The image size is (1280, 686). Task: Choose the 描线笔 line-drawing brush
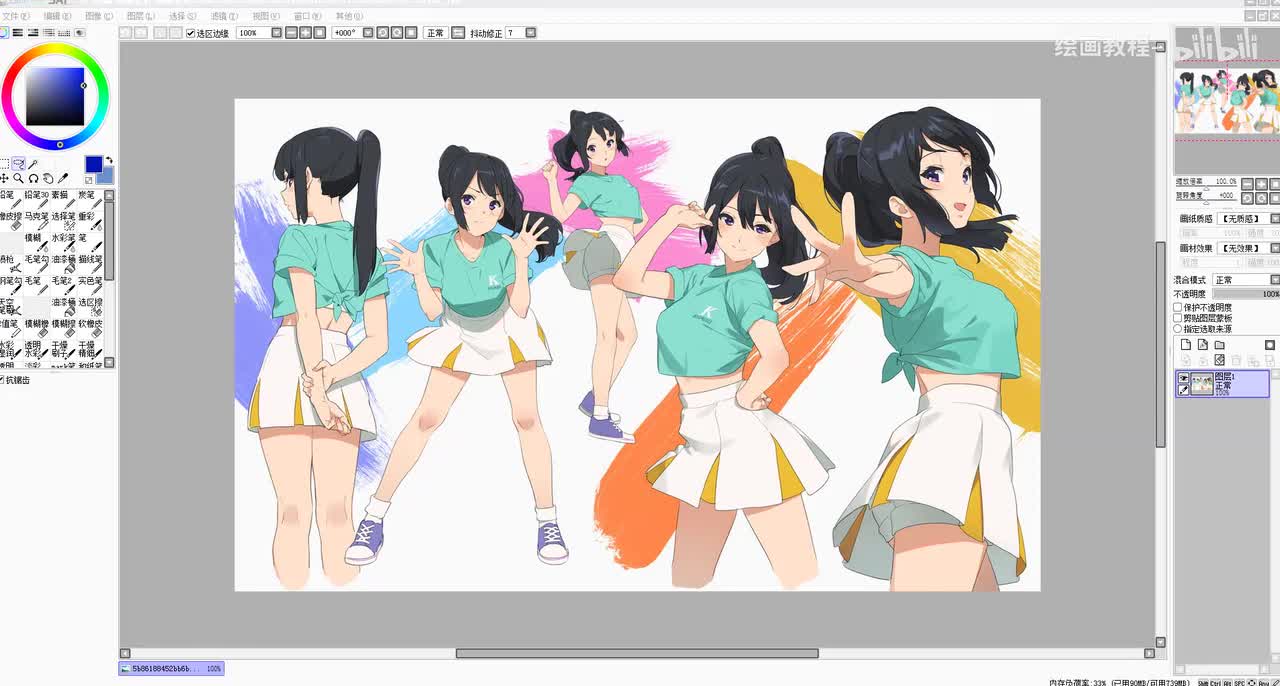91,264
